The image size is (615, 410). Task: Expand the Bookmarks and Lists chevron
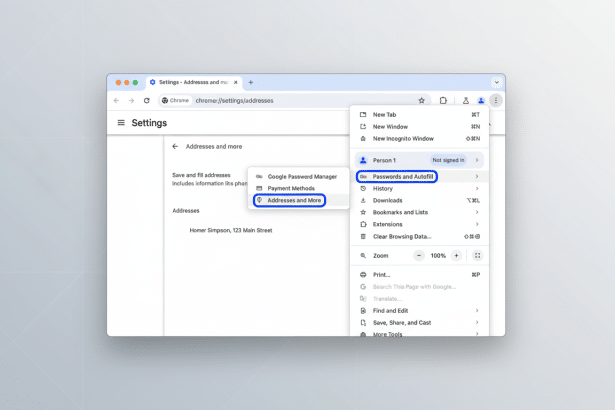point(477,212)
